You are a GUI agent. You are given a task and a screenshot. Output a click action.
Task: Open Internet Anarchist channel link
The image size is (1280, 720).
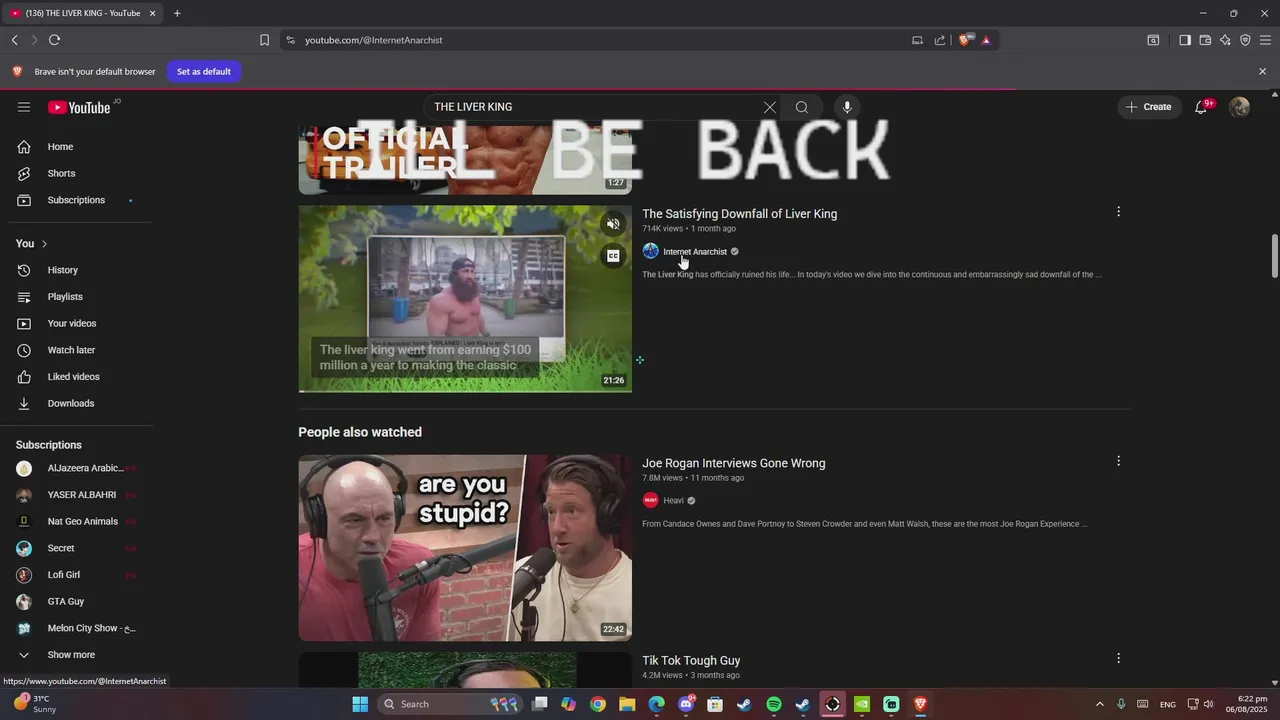coord(695,252)
